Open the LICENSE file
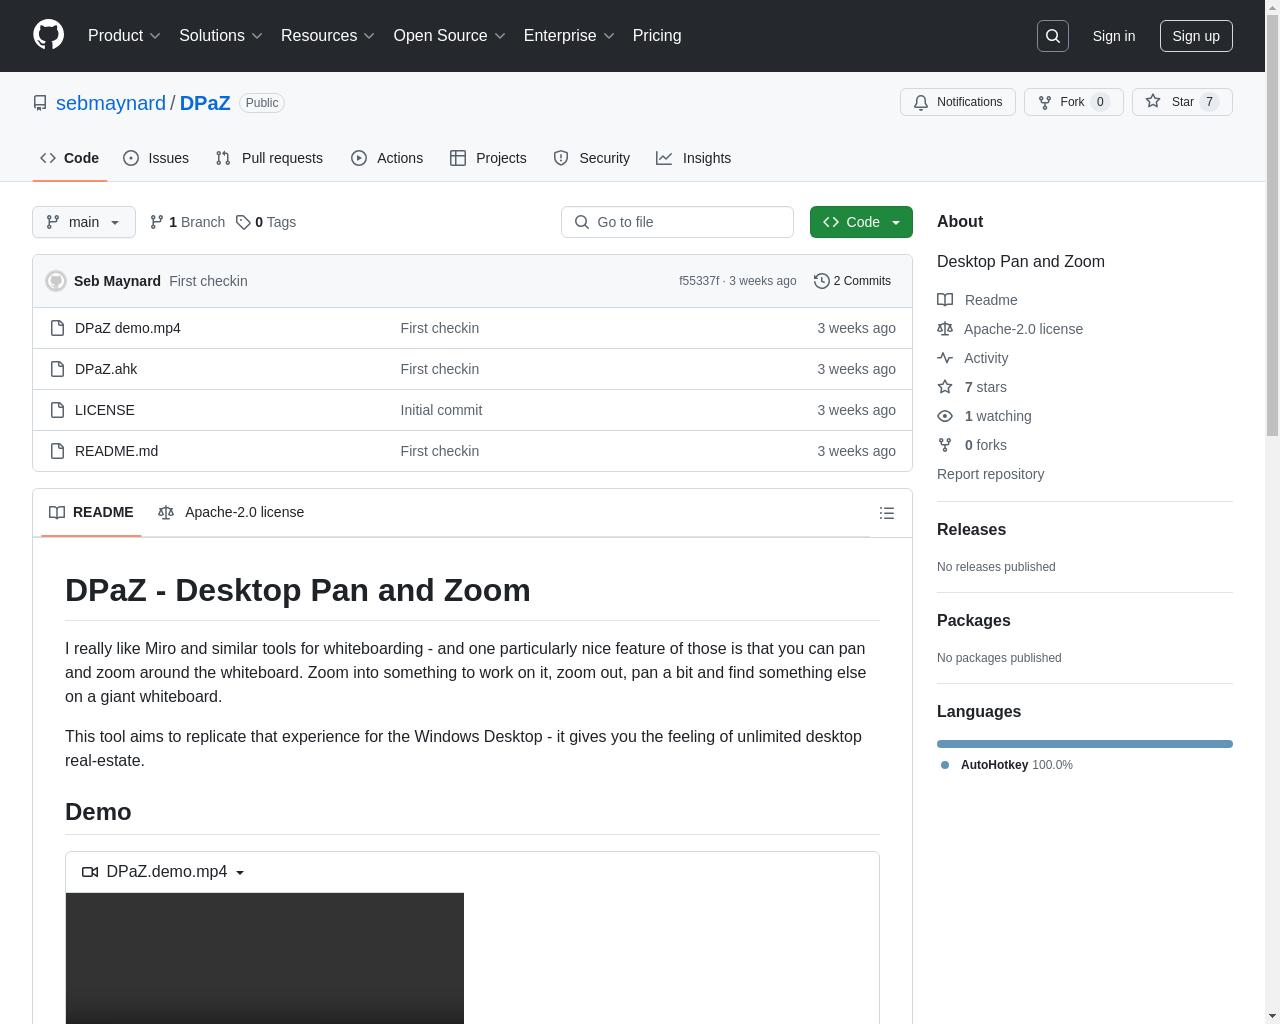 coord(105,410)
